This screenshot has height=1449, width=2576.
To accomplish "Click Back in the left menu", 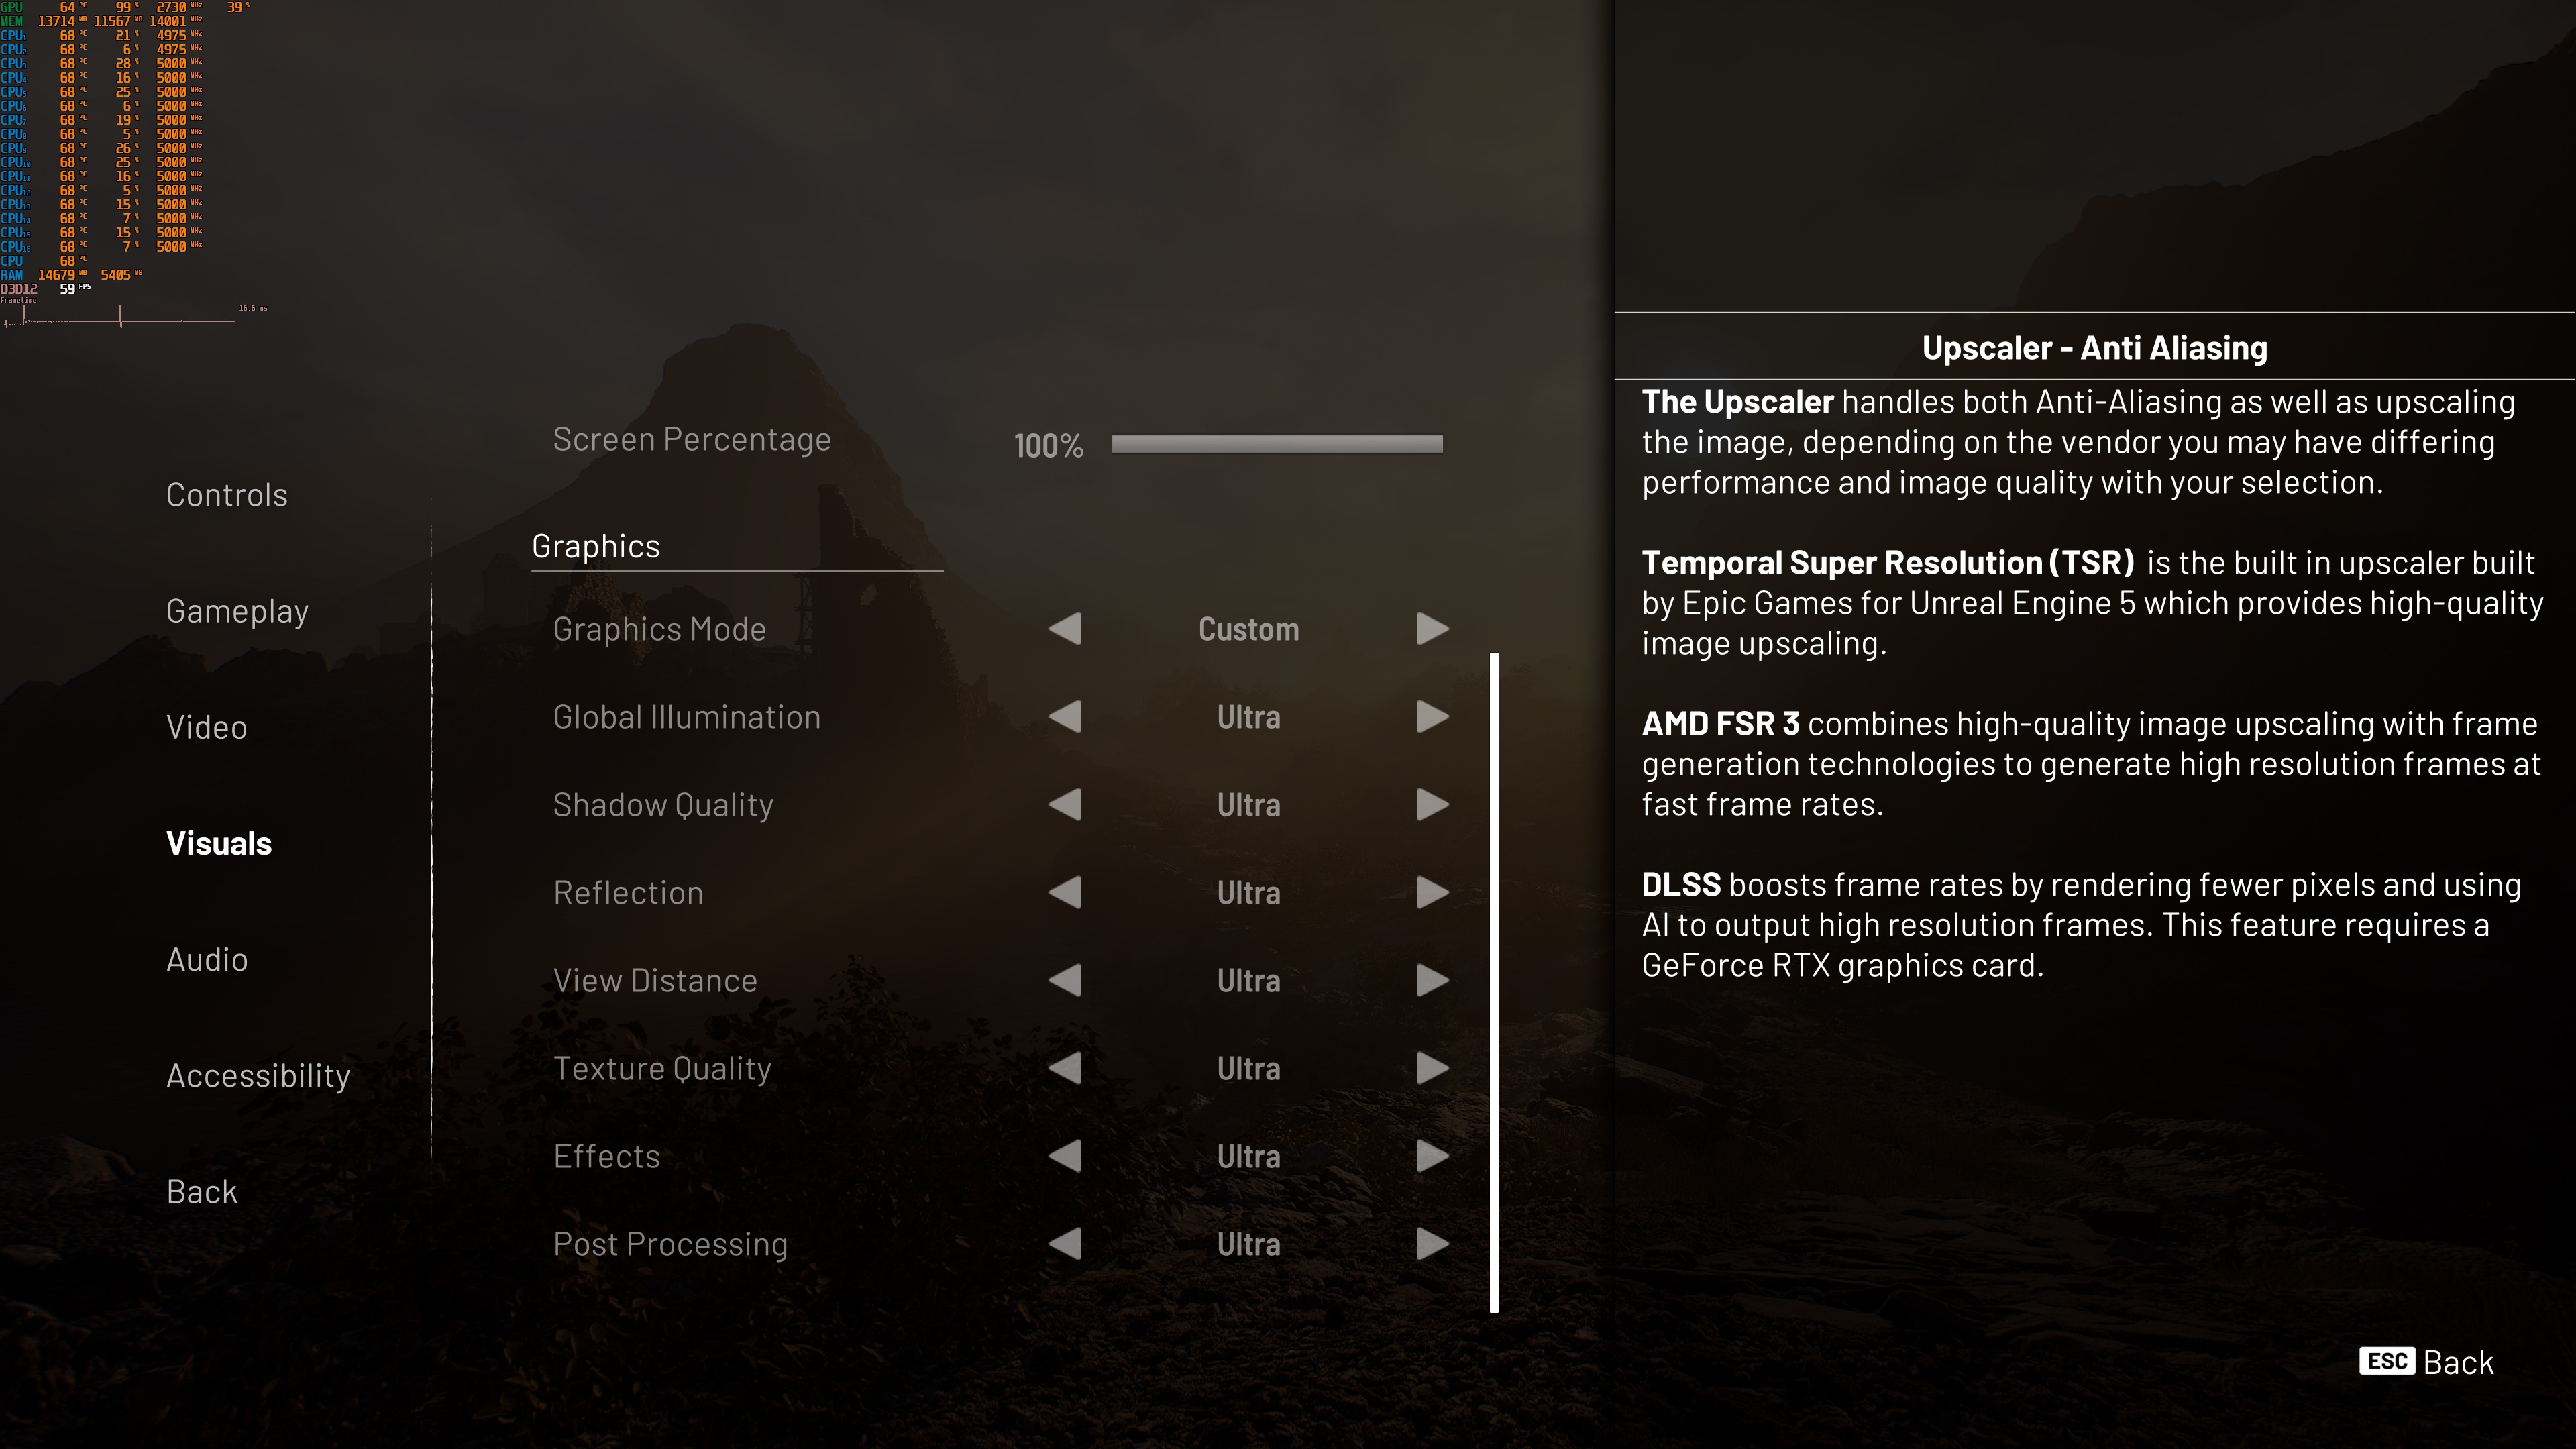I will pyautogui.click(x=202, y=1192).
